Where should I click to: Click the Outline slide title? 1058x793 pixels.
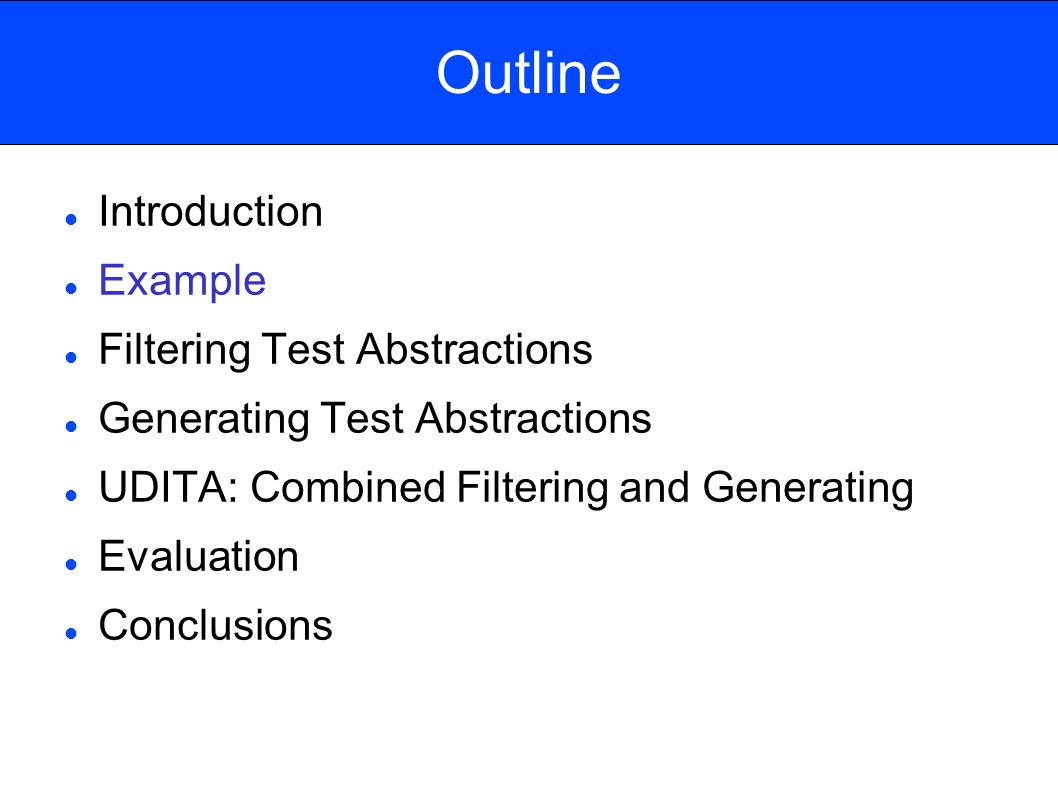point(528,72)
